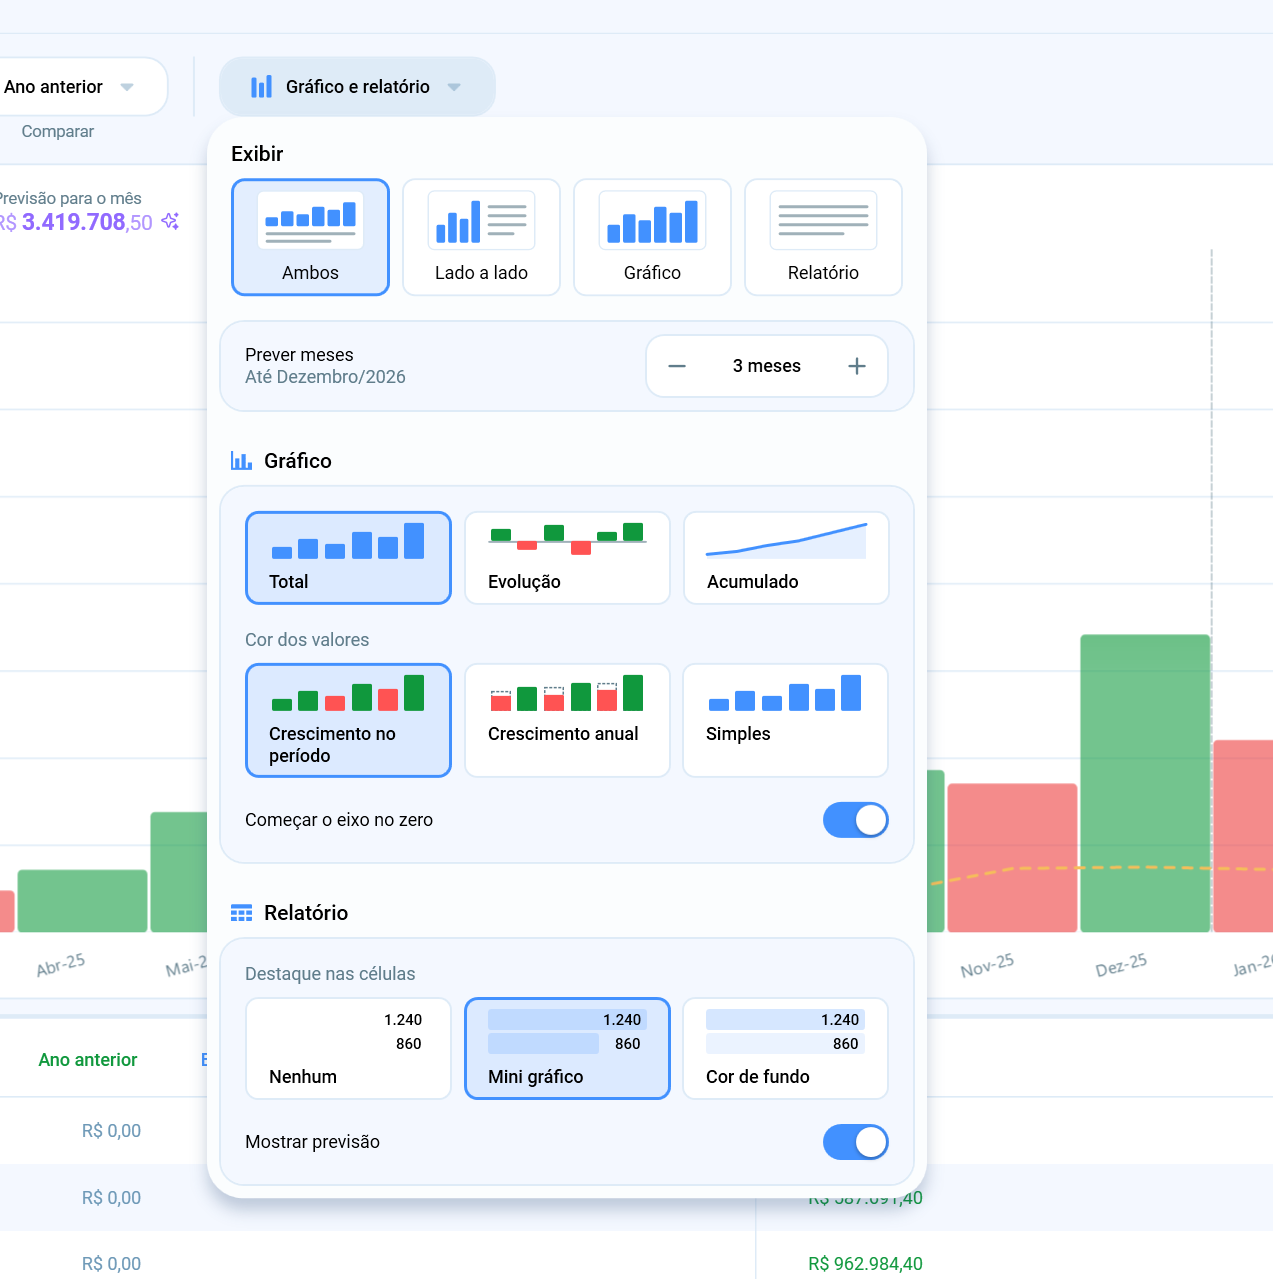Open the Gráfico e relatório dropdown
The image size is (1273, 1279).
pyautogui.click(x=357, y=87)
